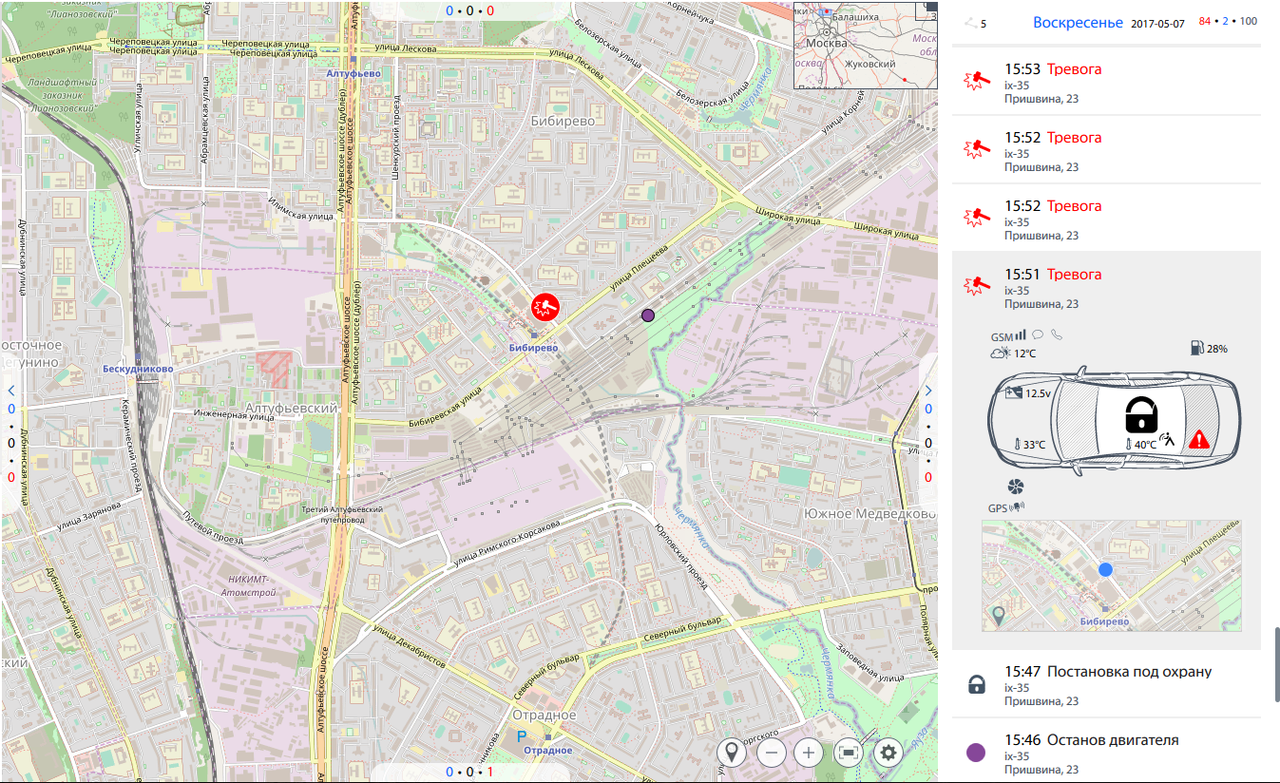Click the Moscow overview mini map
Viewport: 1280px width, 783px height.
point(865,44)
